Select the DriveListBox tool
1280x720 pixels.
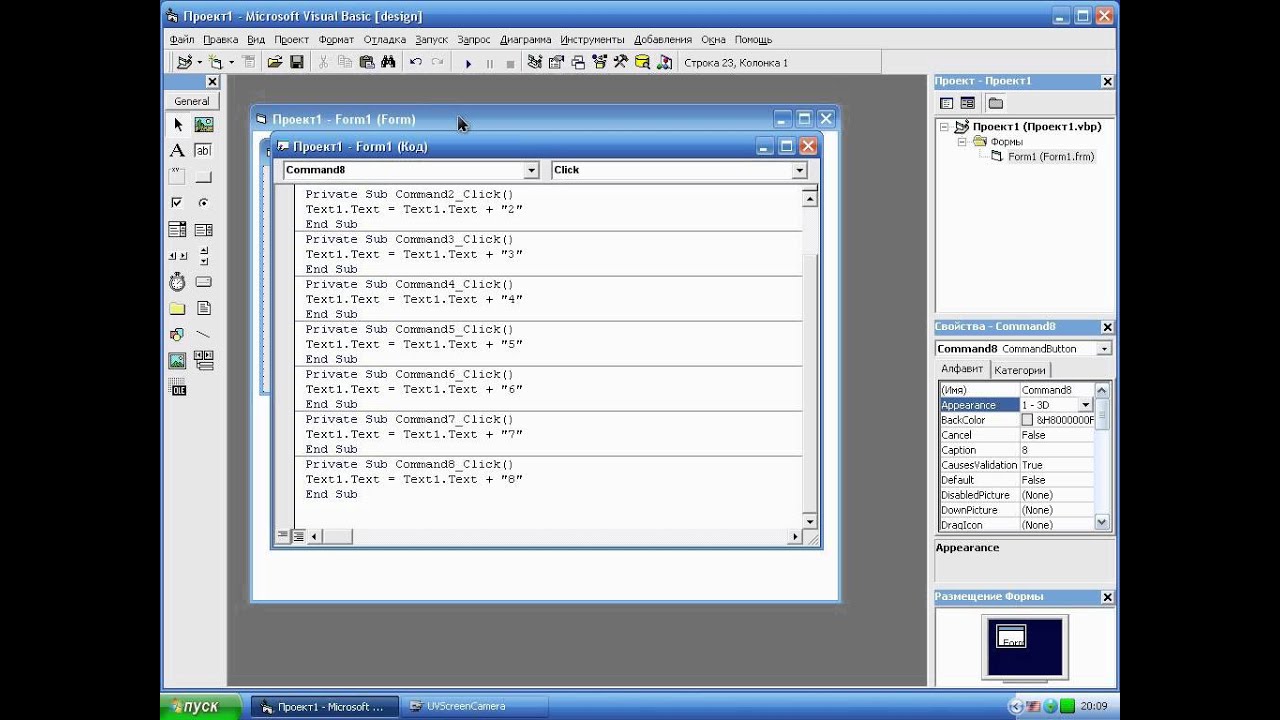[204, 282]
